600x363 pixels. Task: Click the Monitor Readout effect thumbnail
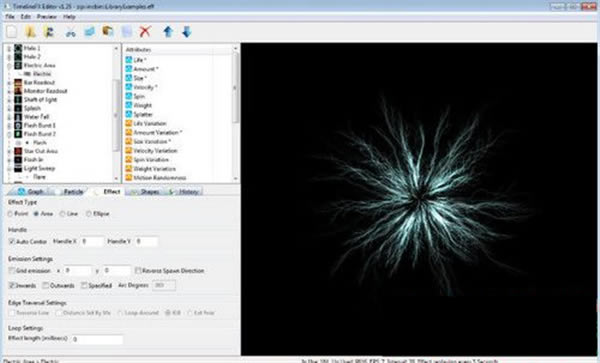(18, 91)
